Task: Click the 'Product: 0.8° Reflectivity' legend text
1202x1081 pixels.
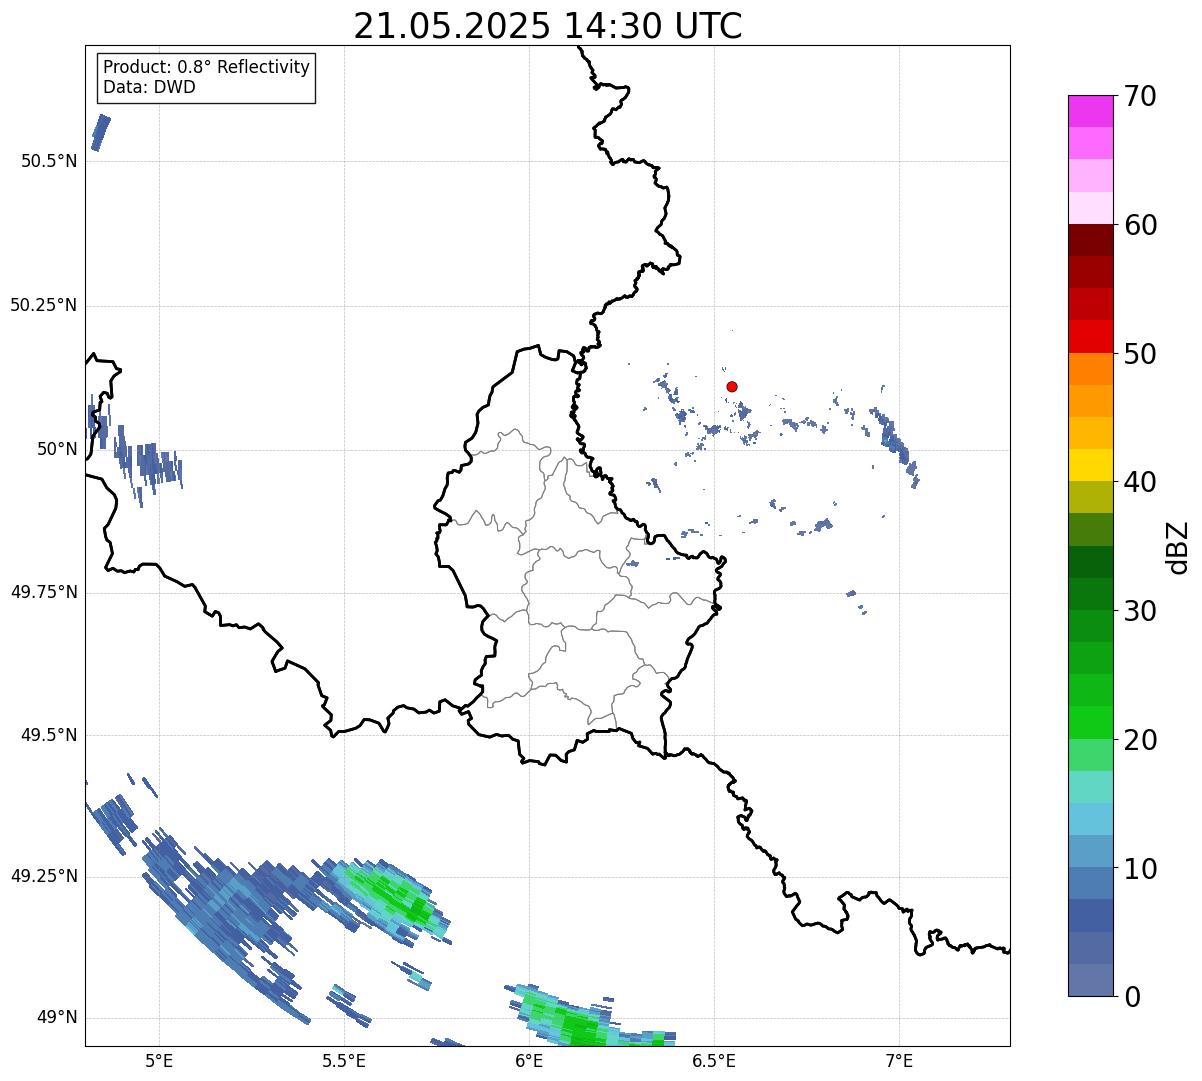Action: pos(207,67)
